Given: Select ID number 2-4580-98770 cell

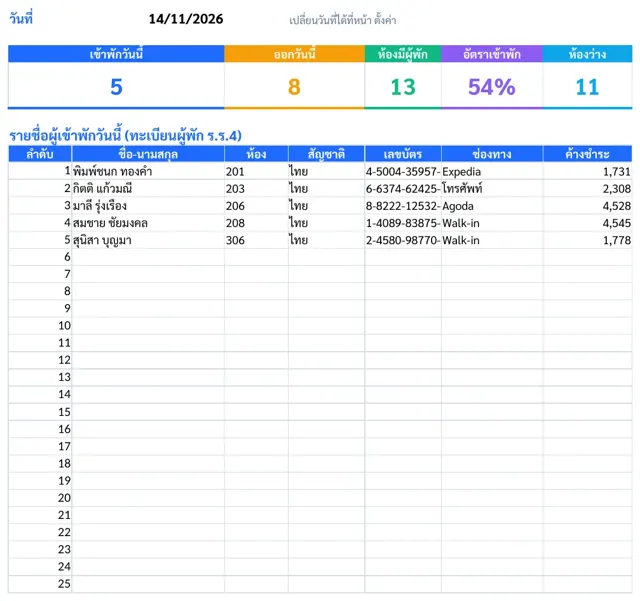Looking at the screenshot, I should (403, 240).
